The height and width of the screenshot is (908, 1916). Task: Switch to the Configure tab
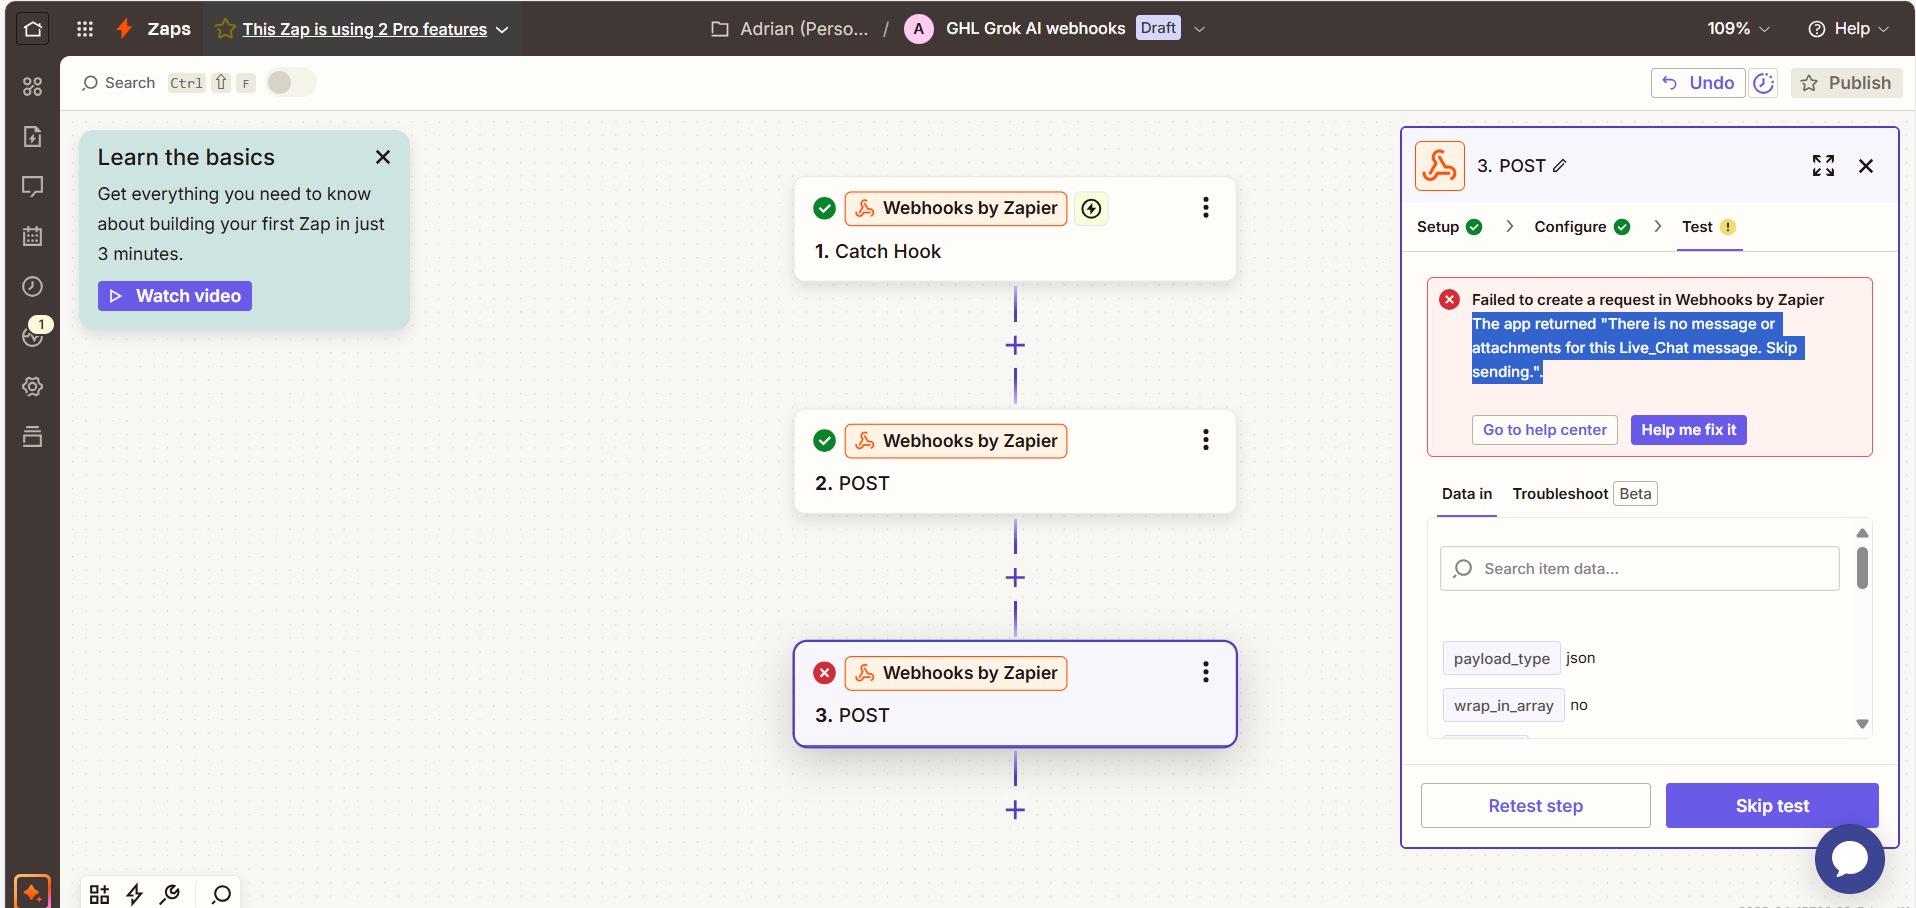coord(1582,227)
